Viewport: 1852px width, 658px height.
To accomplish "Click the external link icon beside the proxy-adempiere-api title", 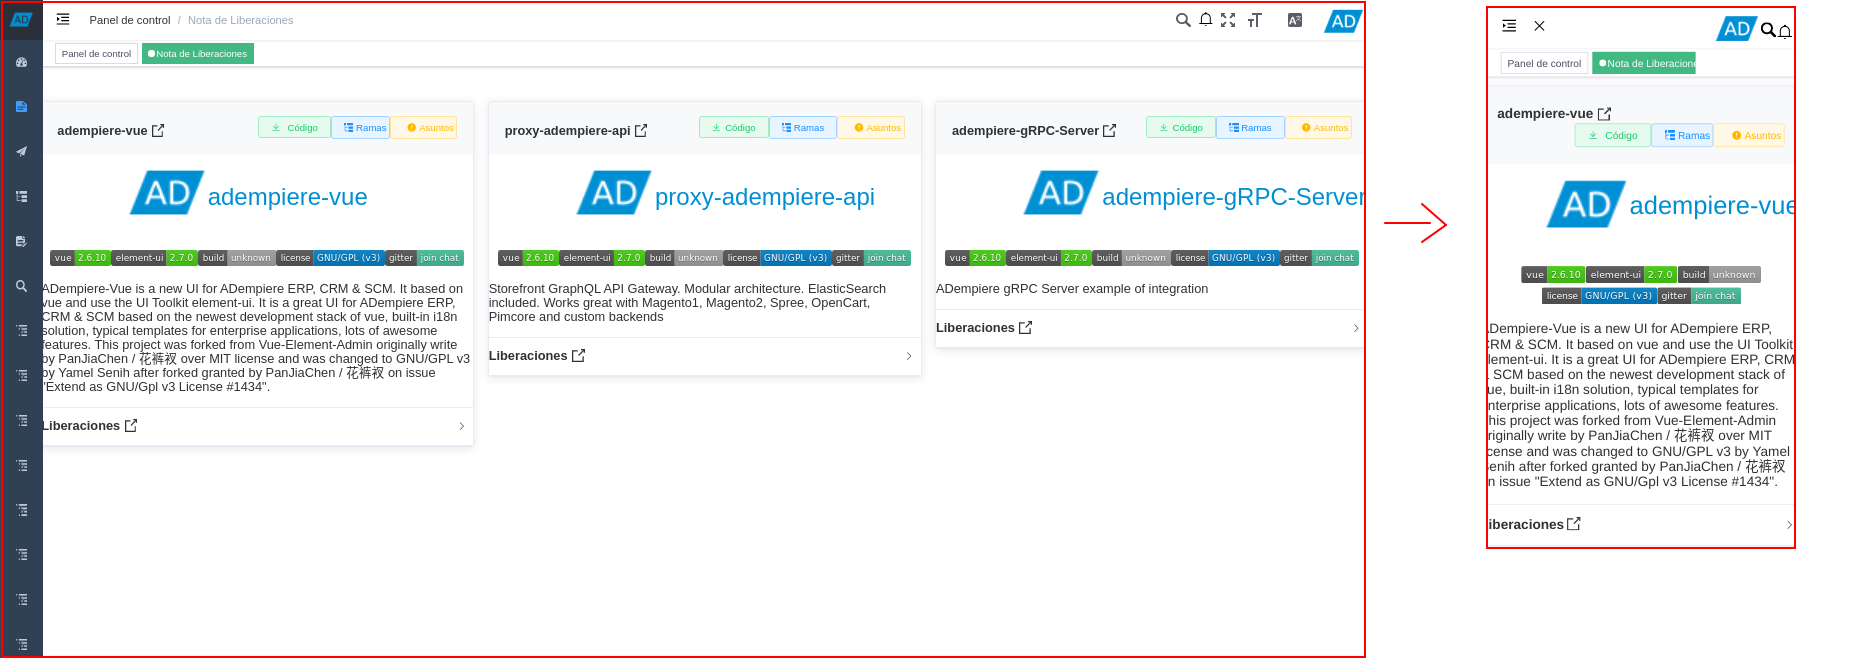I will pyautogui.click(x=641, y=131).
